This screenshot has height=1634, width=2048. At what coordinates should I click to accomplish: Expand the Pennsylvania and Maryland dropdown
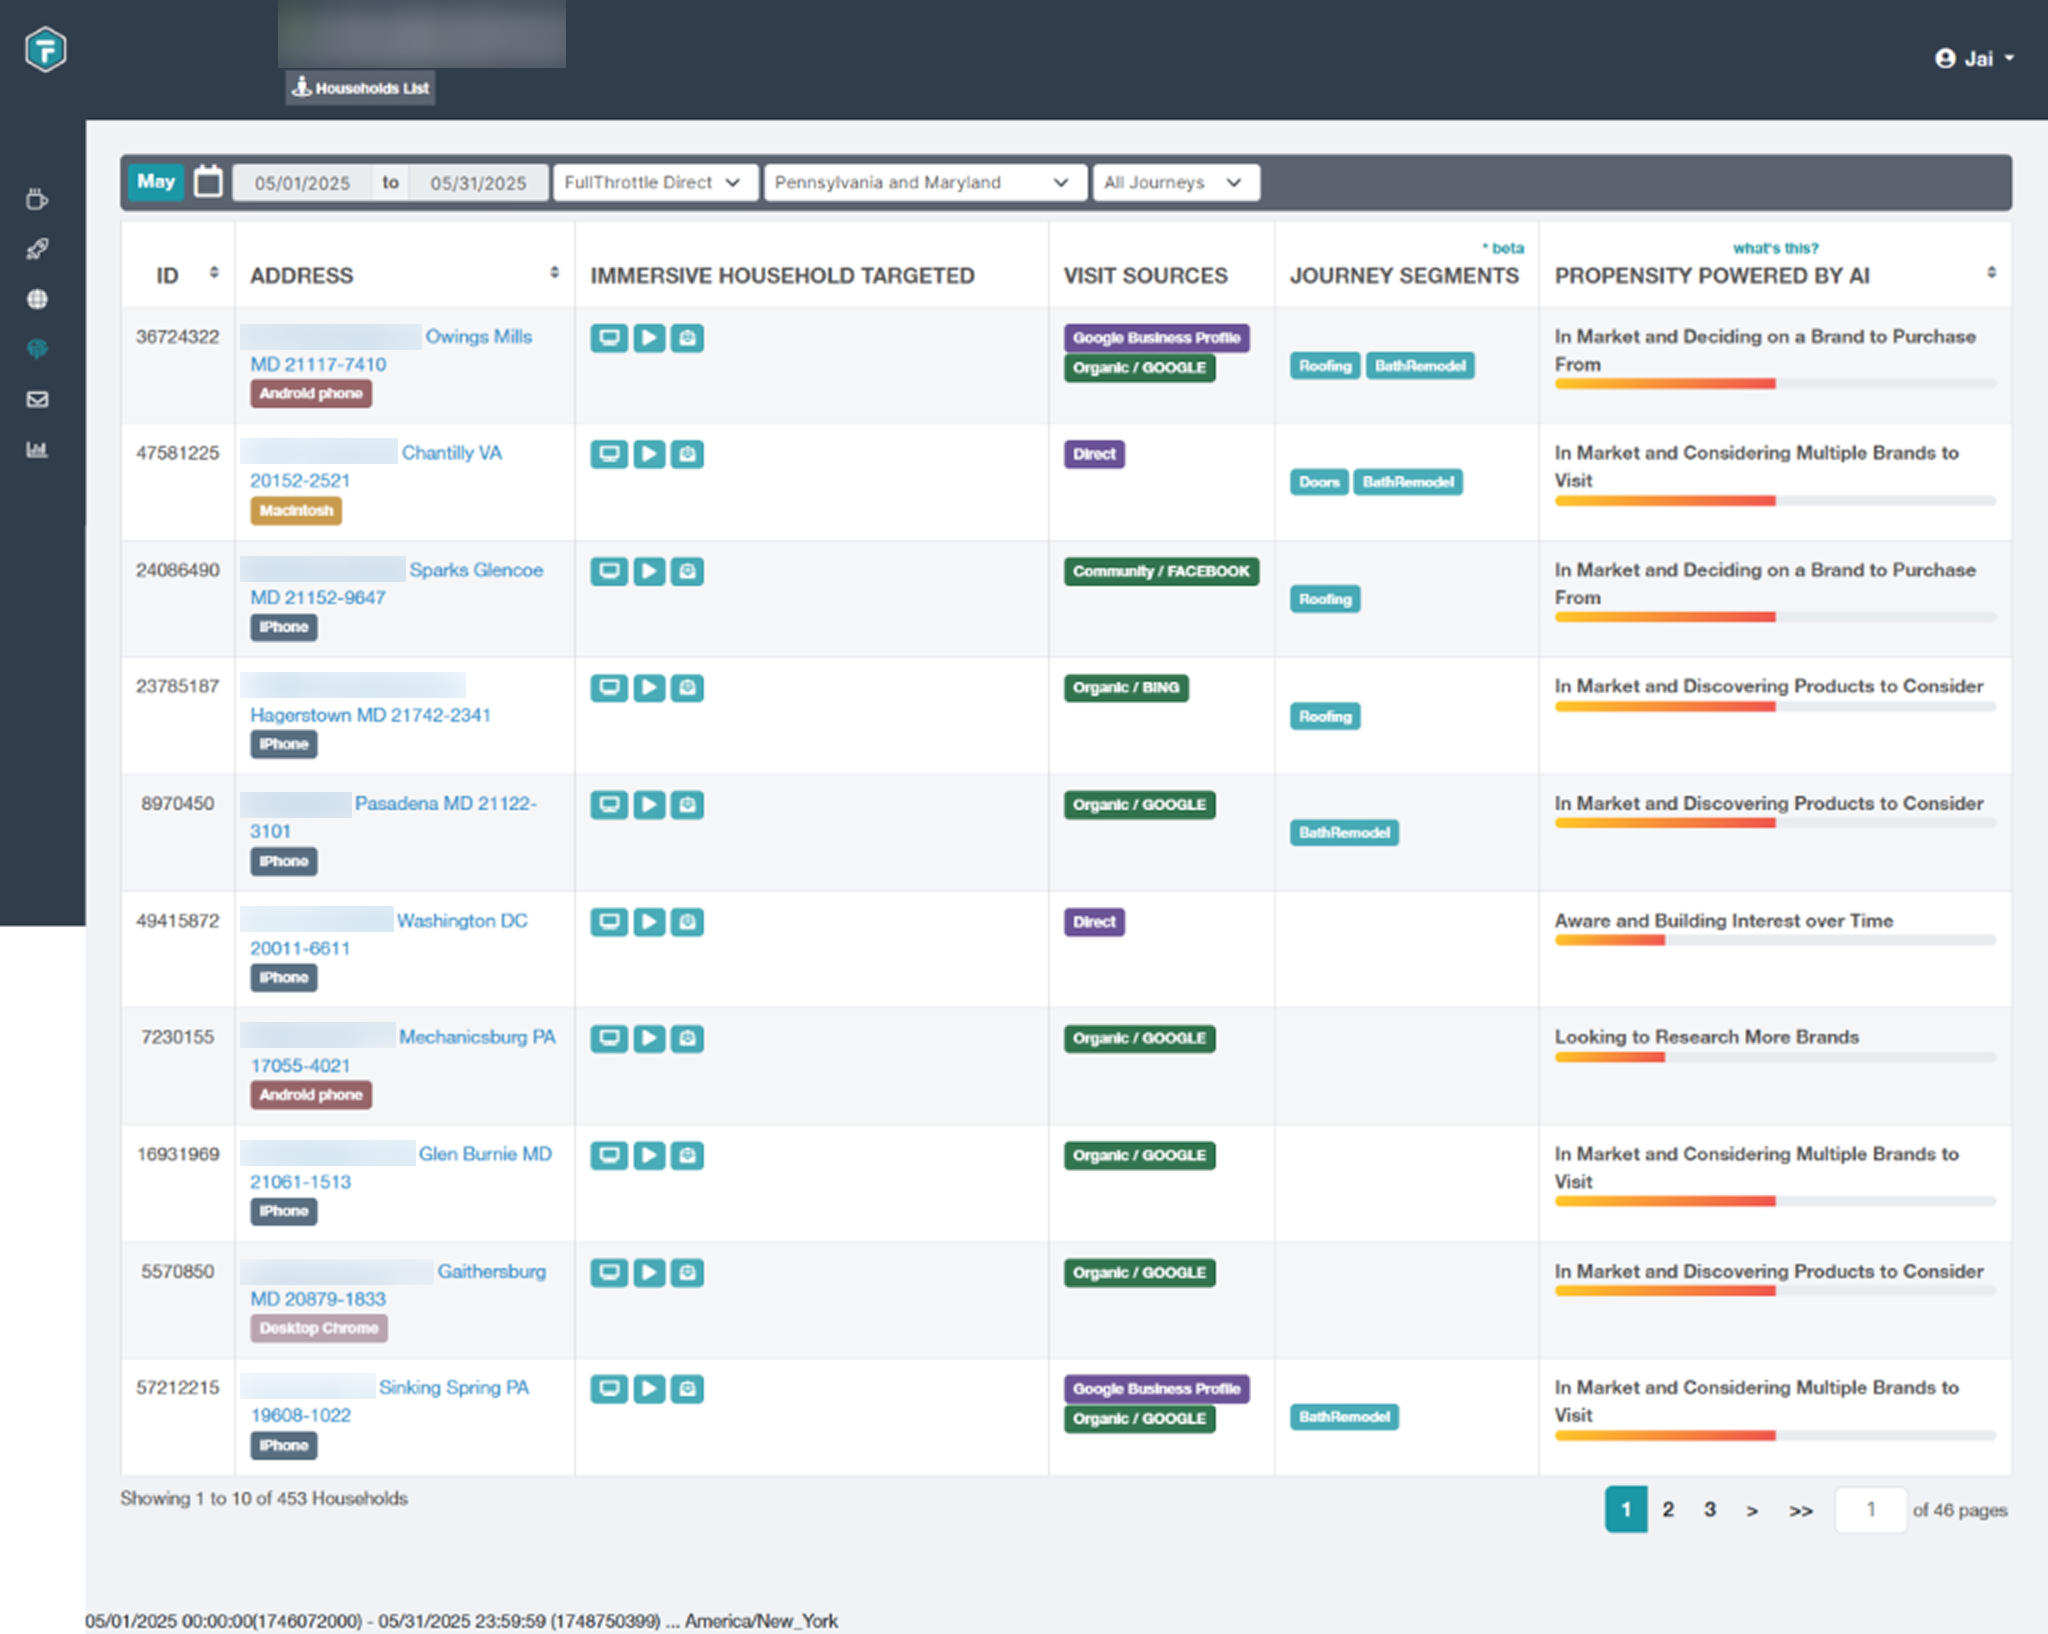[x=924, y=182]
